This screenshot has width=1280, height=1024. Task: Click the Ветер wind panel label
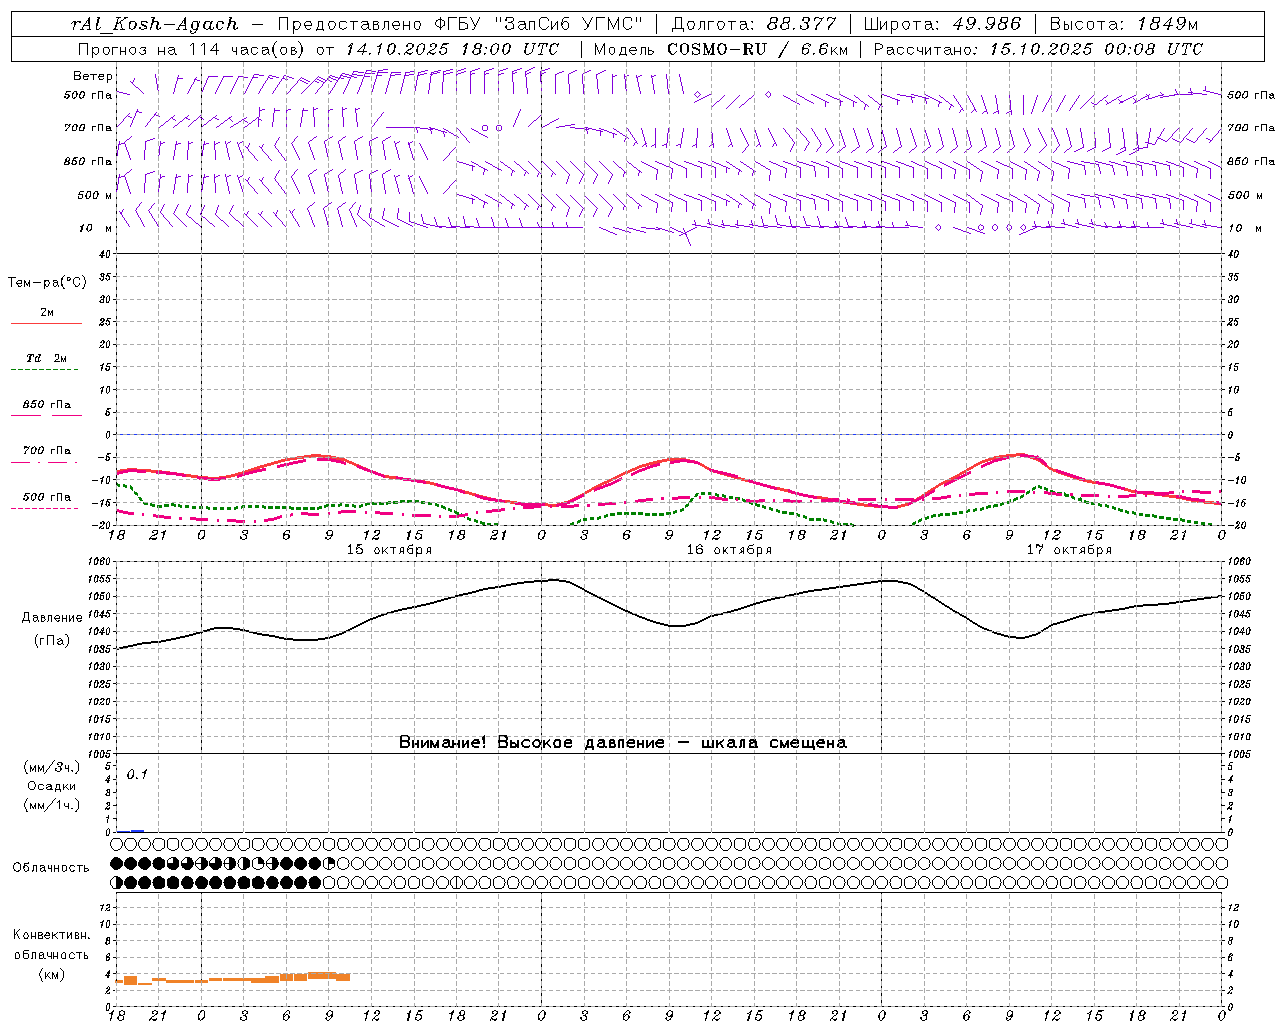pos(93,76)
